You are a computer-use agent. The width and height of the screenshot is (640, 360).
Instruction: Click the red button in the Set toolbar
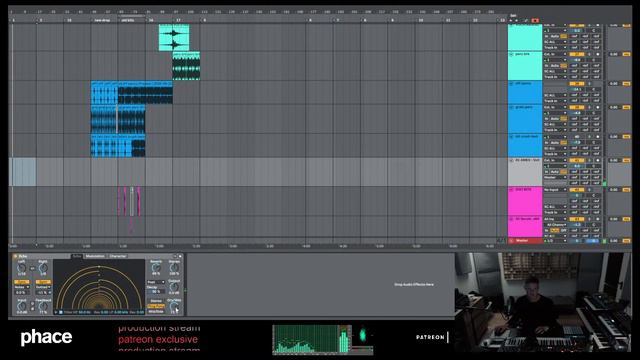point(535,20)
